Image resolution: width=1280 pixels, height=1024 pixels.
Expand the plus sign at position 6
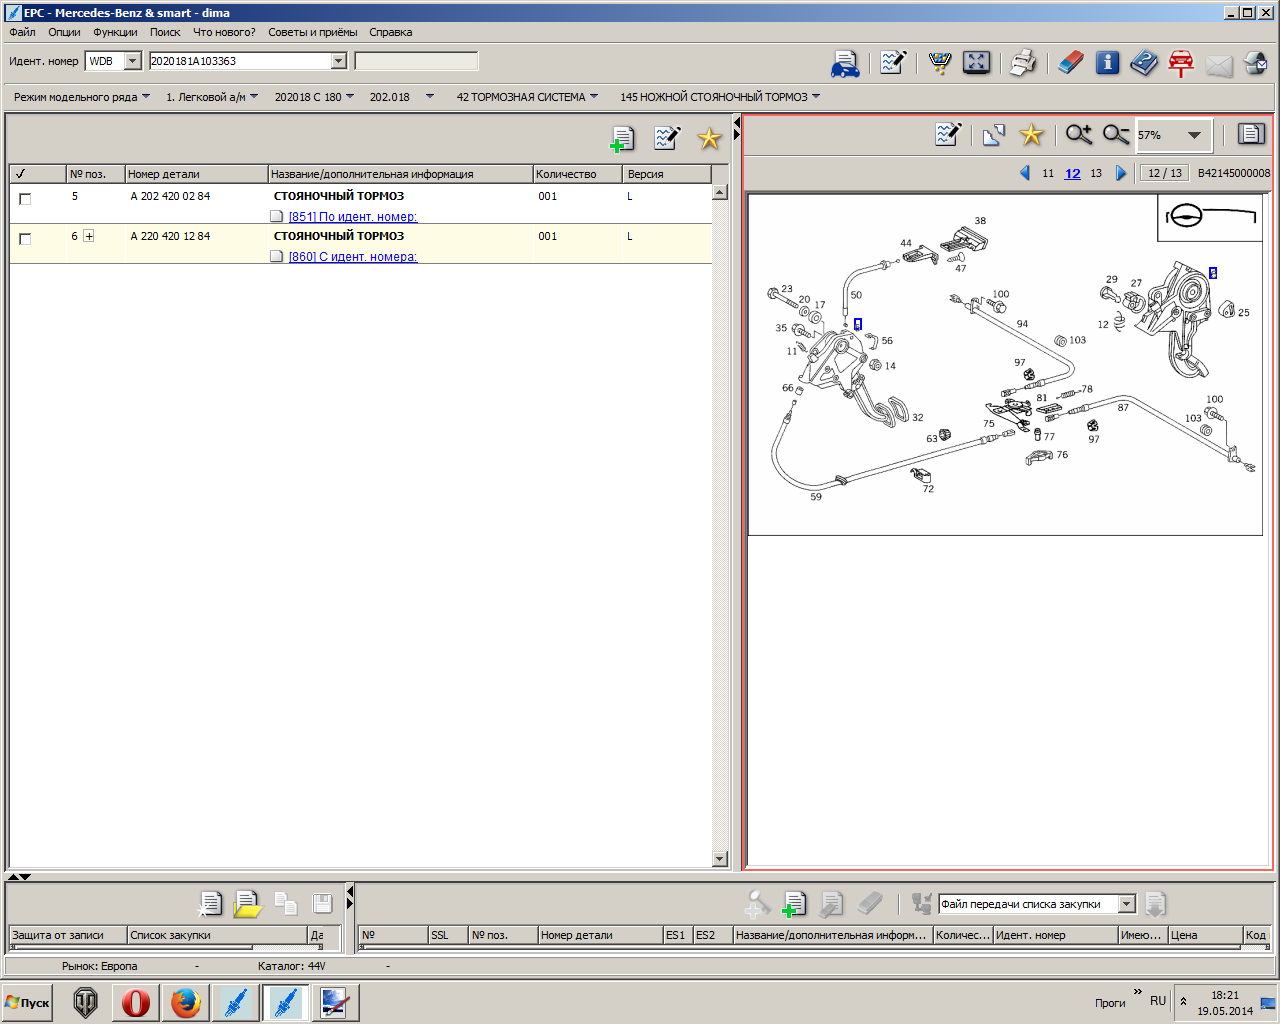[x=89, y=236]
